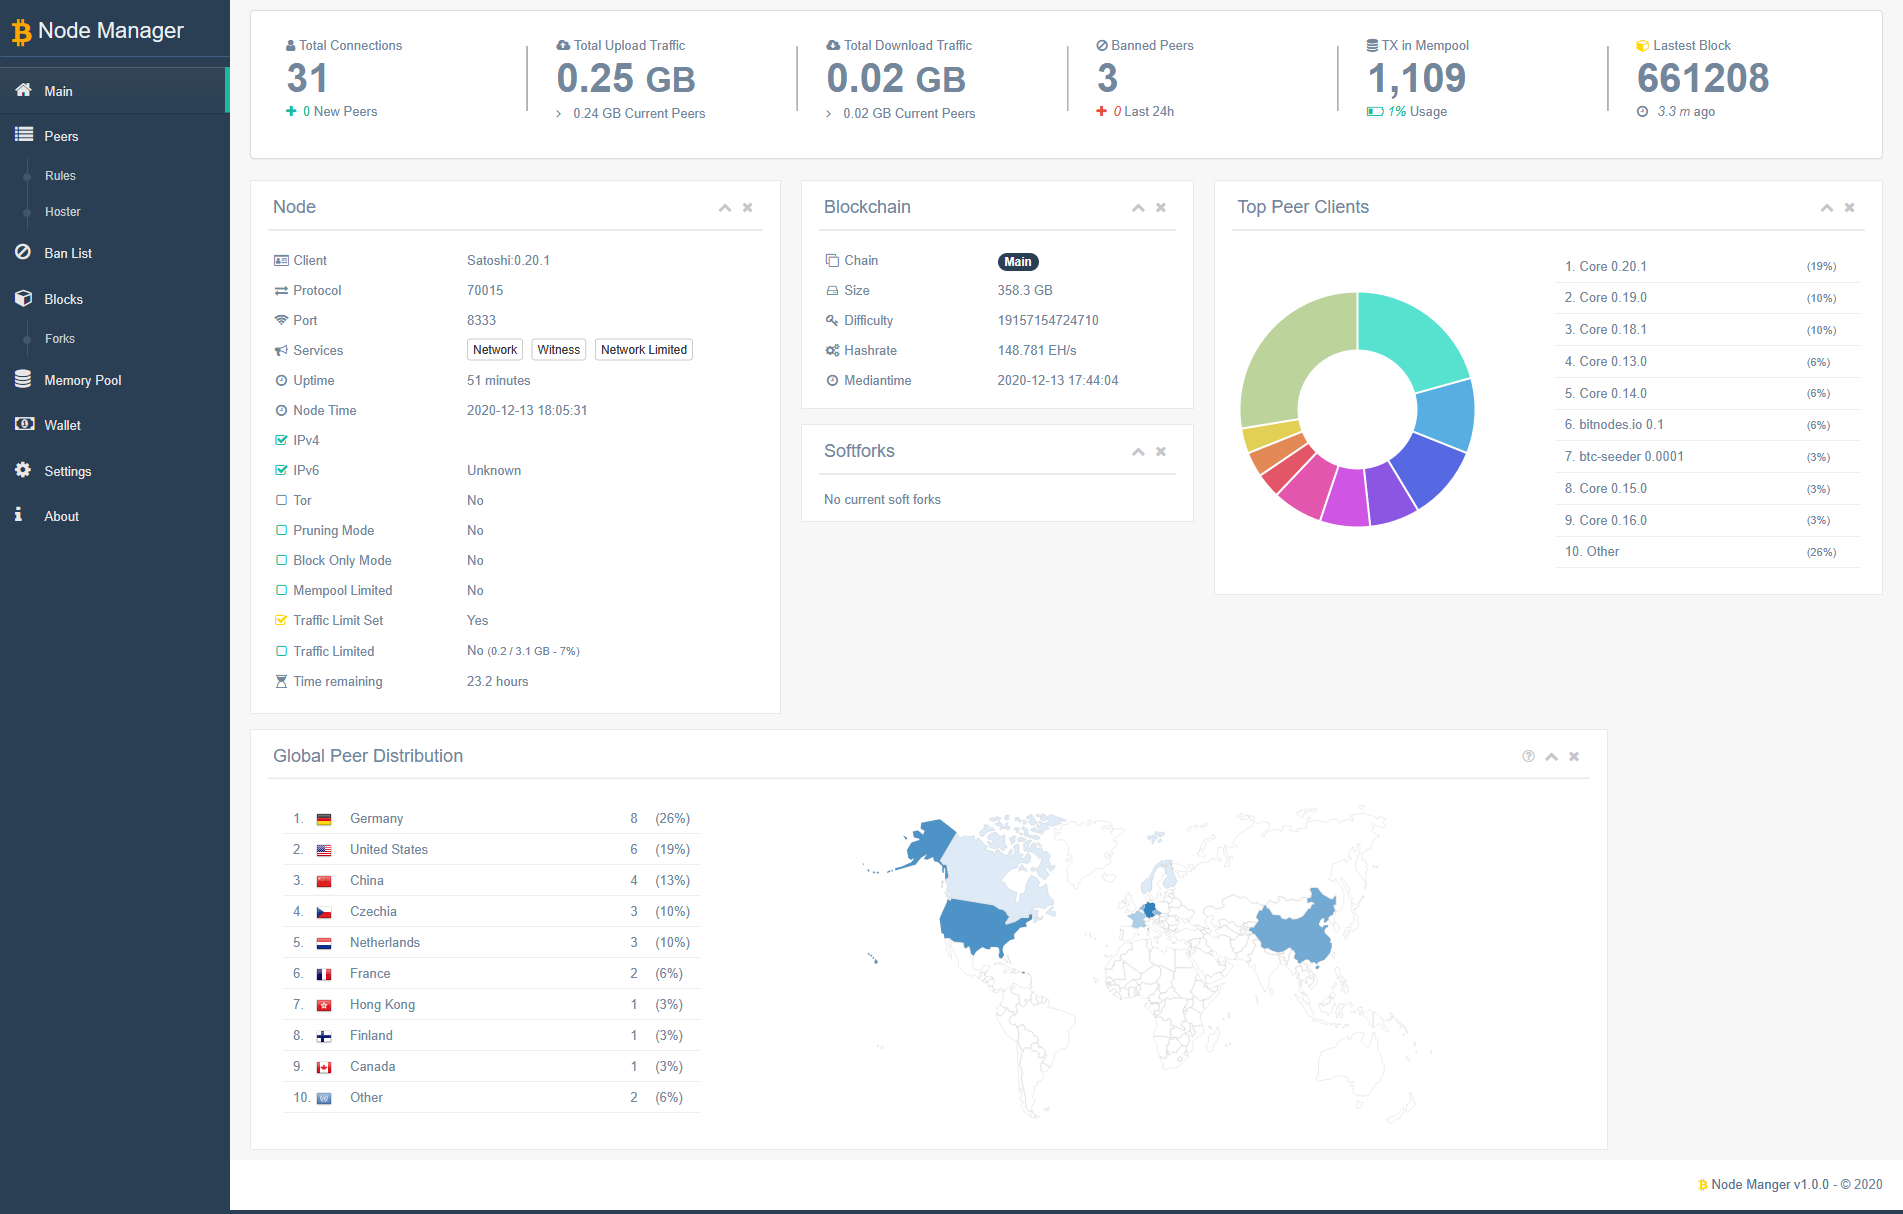Click the Blocks cube icon in sidebar
Image resolution: width=1903 pixels, height=1214 pixels.
tap(23, 299)
